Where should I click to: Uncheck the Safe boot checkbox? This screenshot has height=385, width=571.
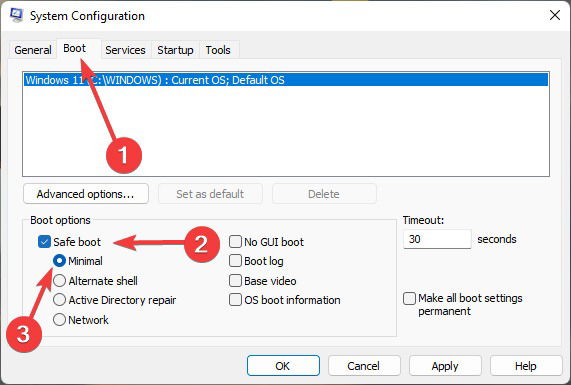pyautogui.click(x=44, y=242)
